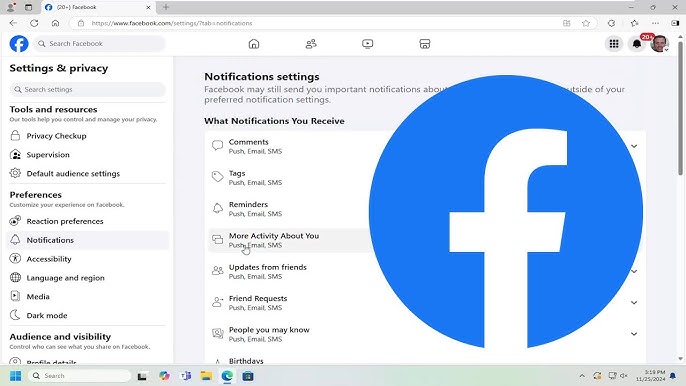Viewport: 686px width, 386px height.
Task: Refresh the page with the reload icon
Action: point(34,23)
